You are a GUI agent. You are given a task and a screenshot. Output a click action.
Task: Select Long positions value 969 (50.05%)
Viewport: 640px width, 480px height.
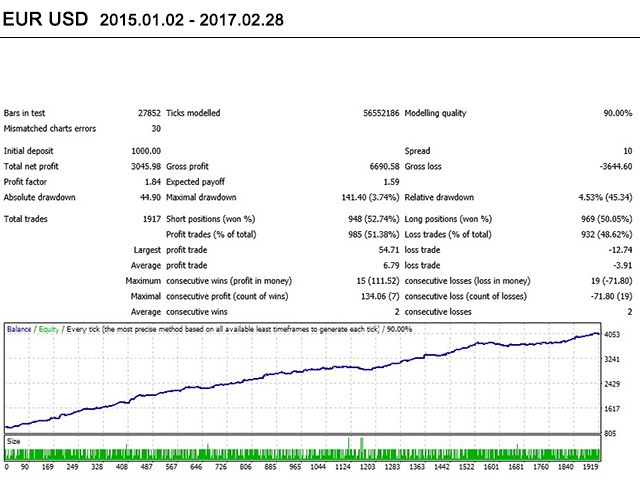(x=607, y=219)
